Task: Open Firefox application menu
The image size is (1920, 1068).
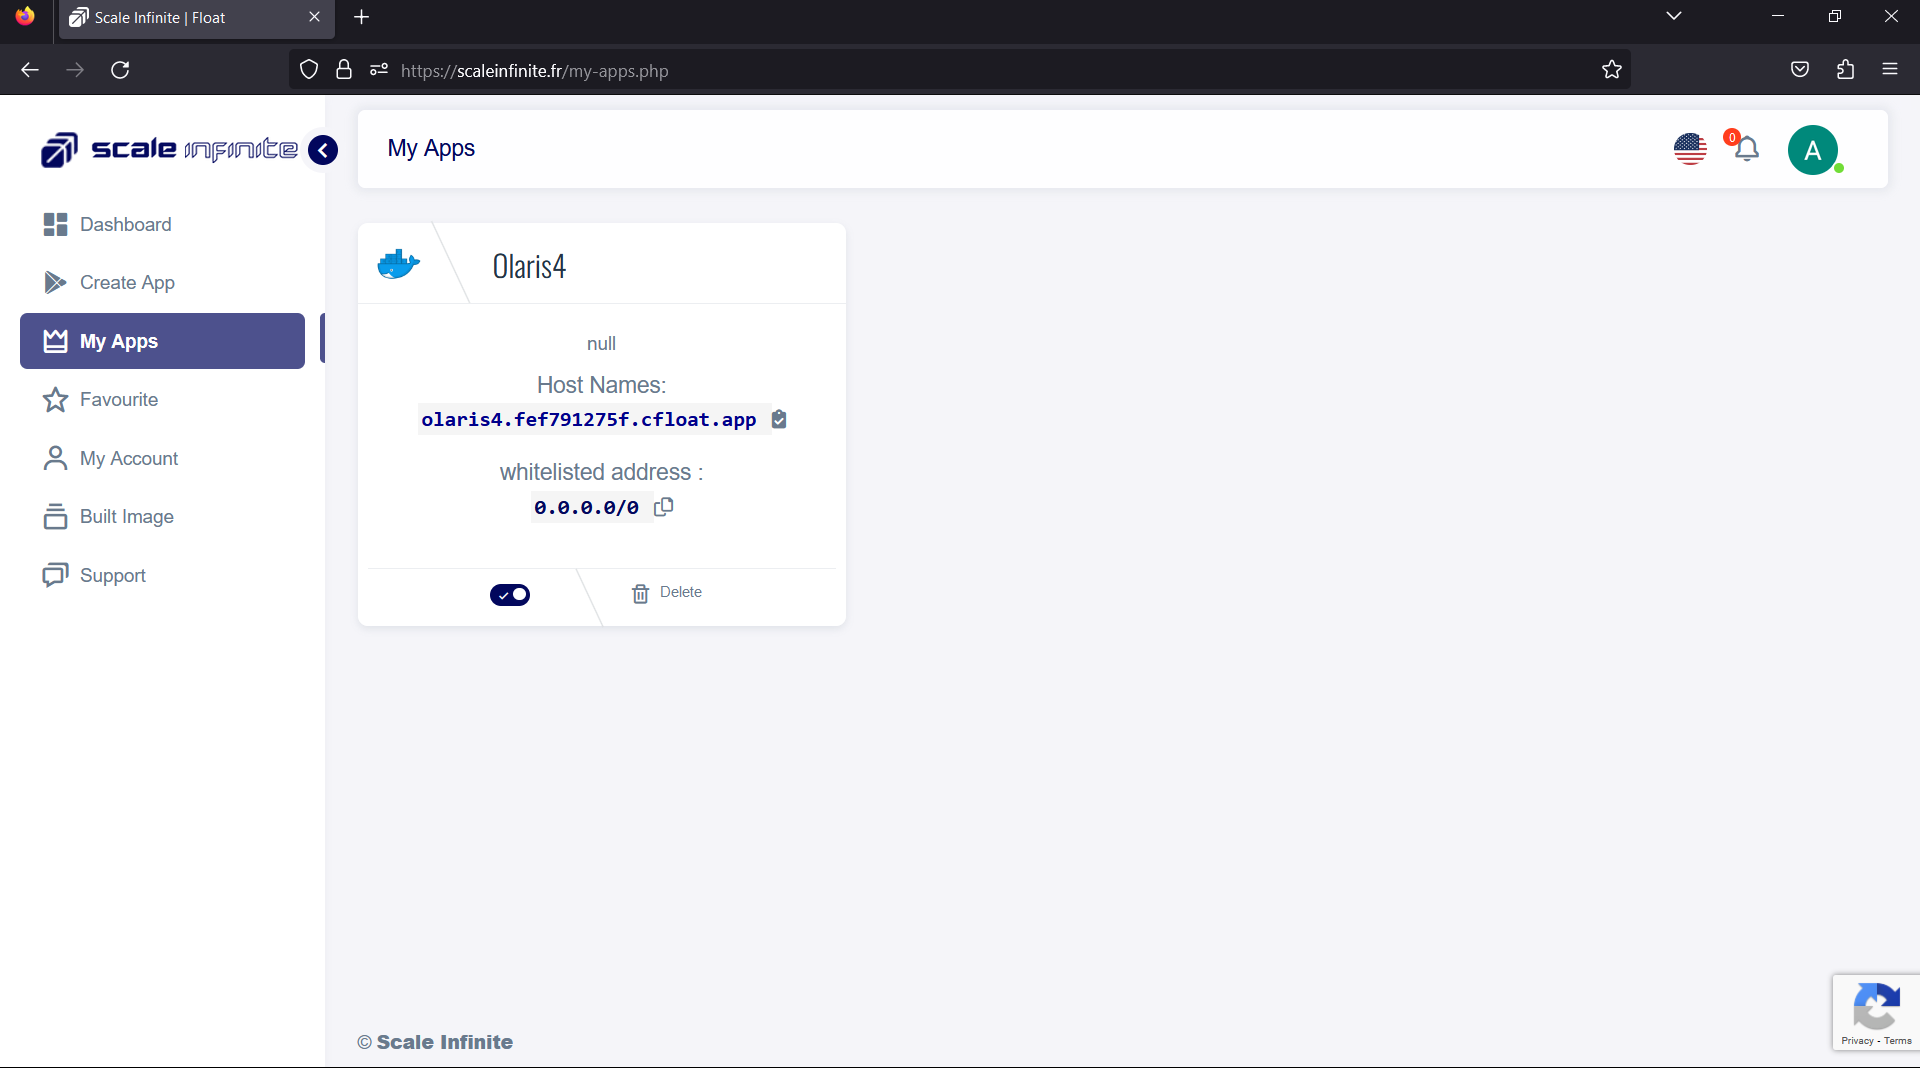Action: (1890, 70)
